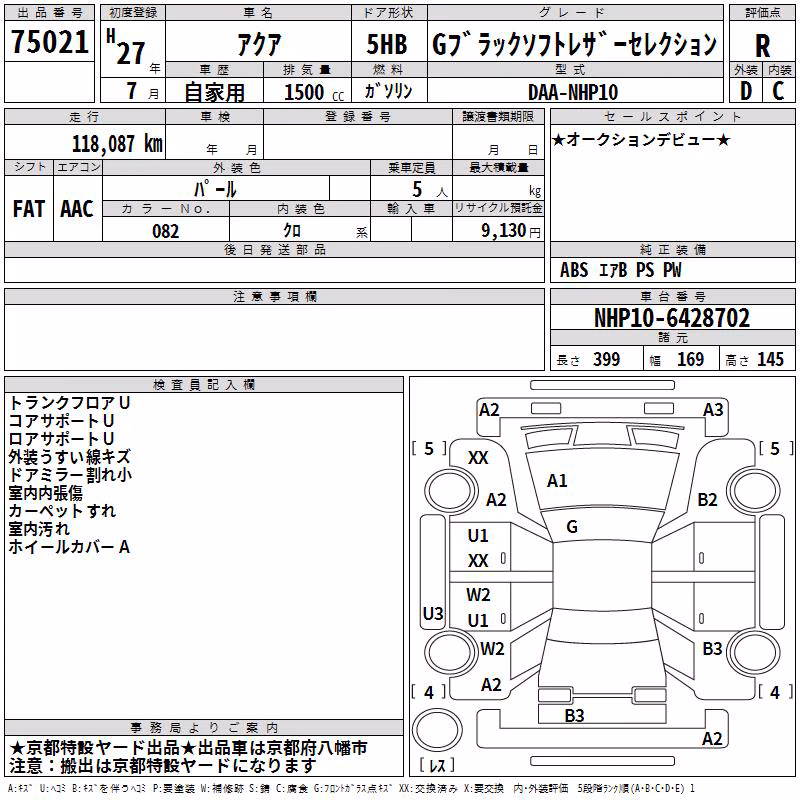Viewport: 800px width, 800px height.
Task: Click B3 mark on right rear fender
Action: pos(712,649)
